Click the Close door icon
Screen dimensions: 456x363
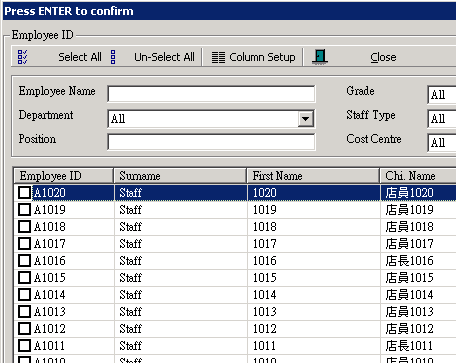pyautogui.click(x=320, y=57)
